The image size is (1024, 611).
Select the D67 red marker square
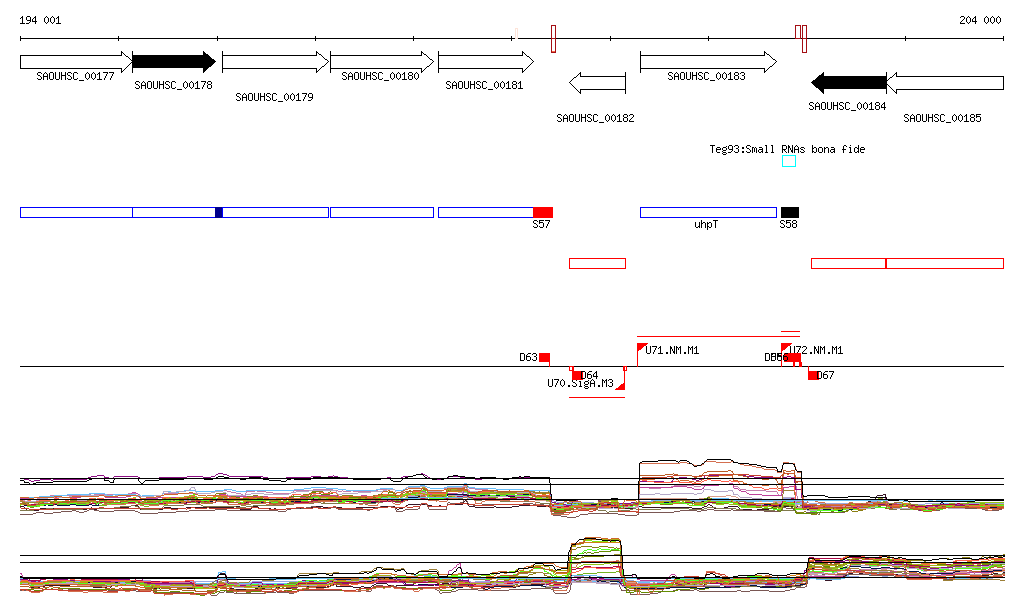[x=813, y=375]
